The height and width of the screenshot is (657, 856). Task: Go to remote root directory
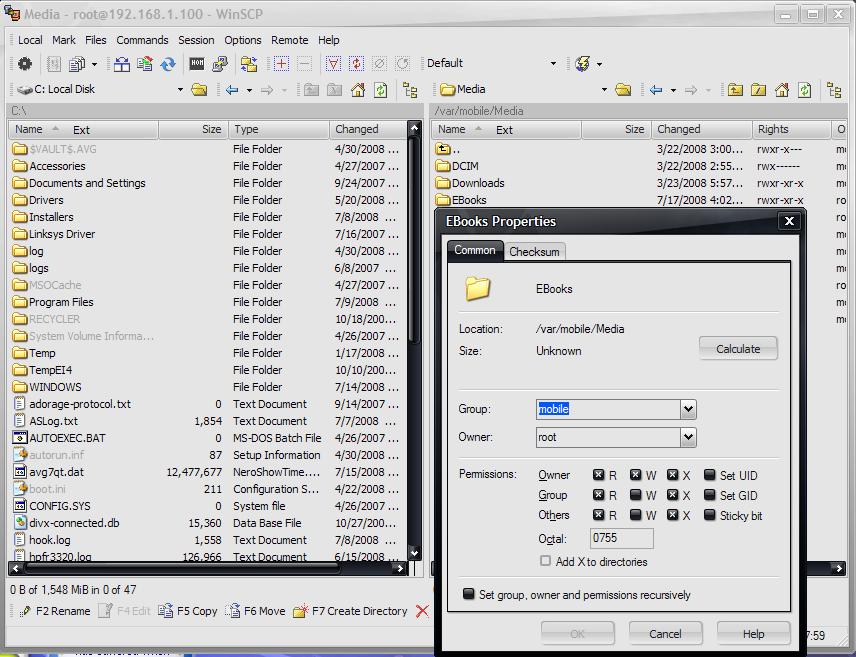[758, 90]
